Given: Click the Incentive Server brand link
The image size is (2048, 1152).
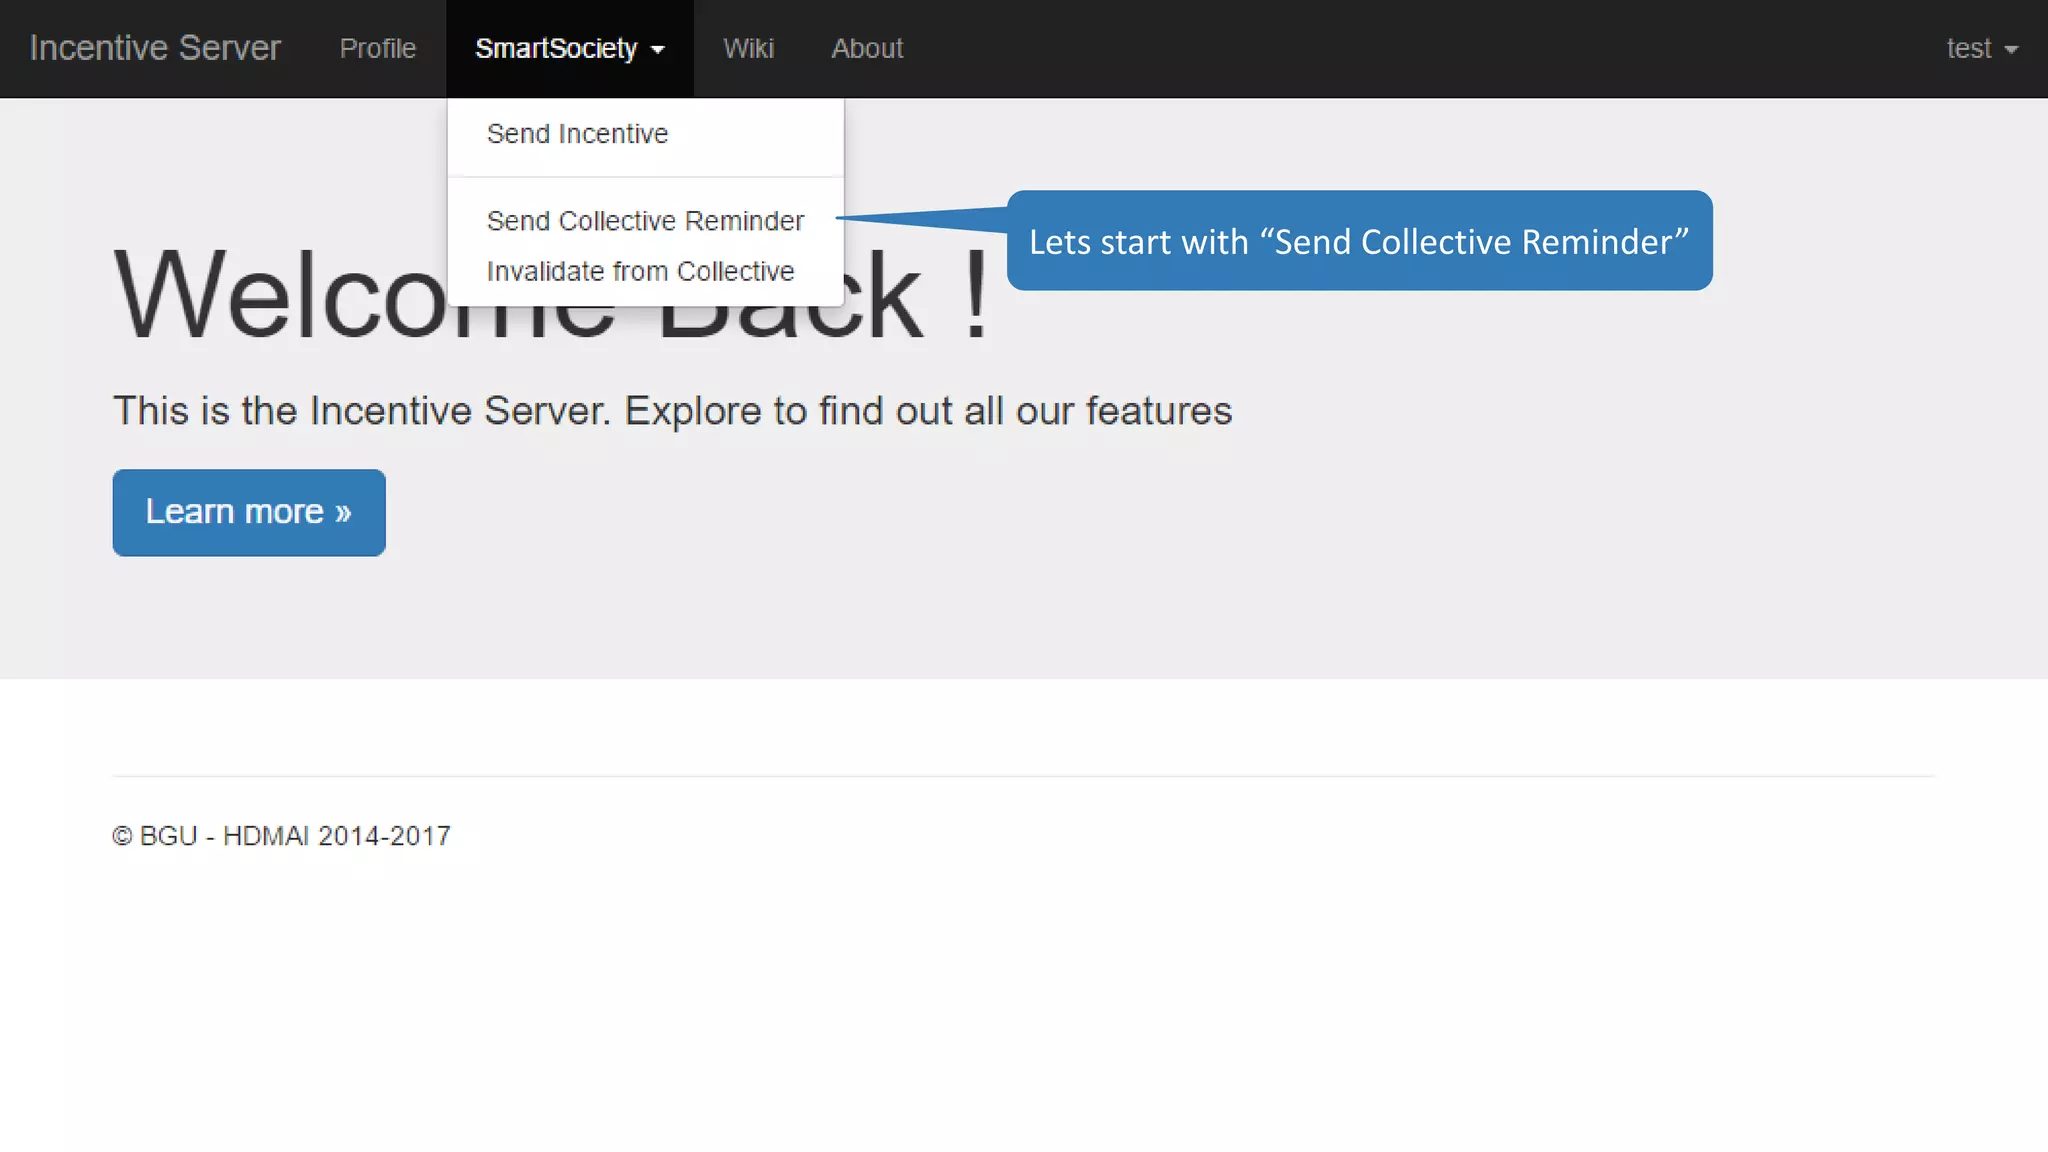Looking at the screenshot, I should (155, 48).
